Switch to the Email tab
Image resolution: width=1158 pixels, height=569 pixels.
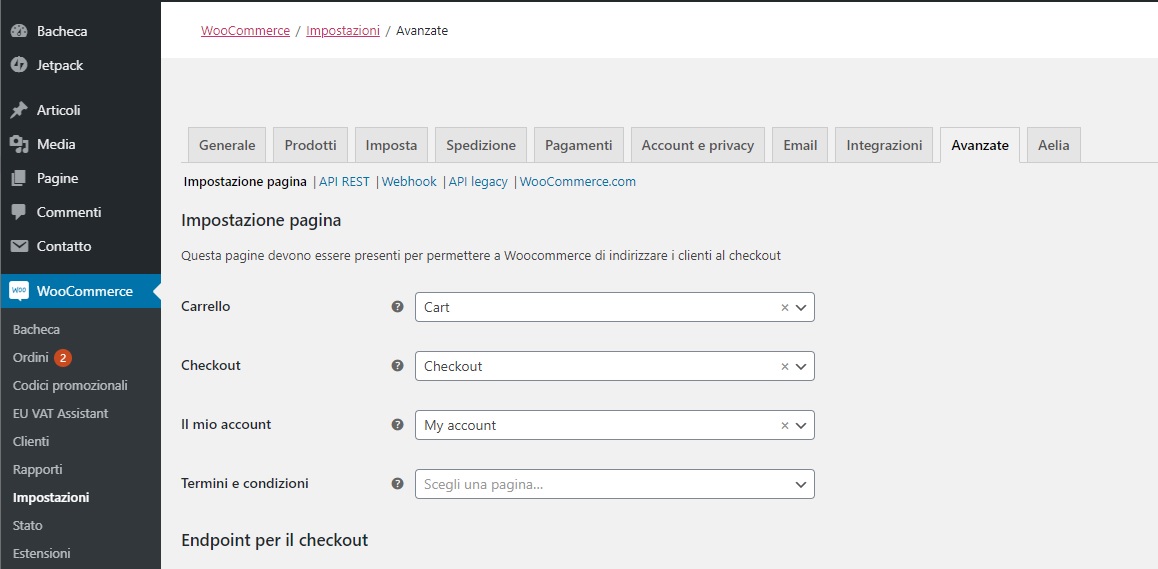click(801, 145)
